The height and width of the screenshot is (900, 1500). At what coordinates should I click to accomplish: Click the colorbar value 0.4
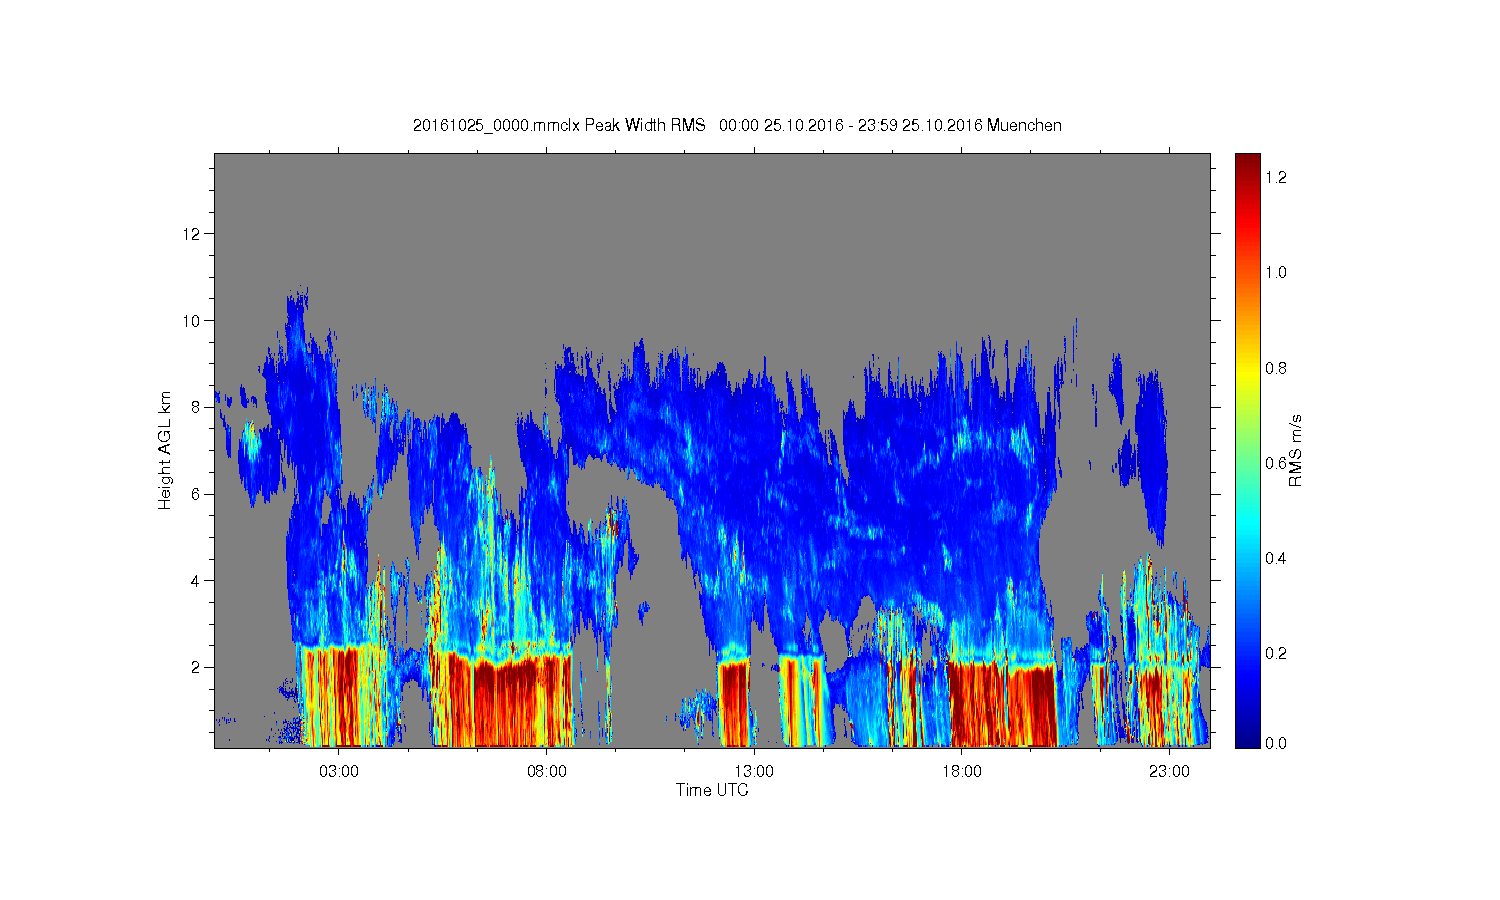1275,558
